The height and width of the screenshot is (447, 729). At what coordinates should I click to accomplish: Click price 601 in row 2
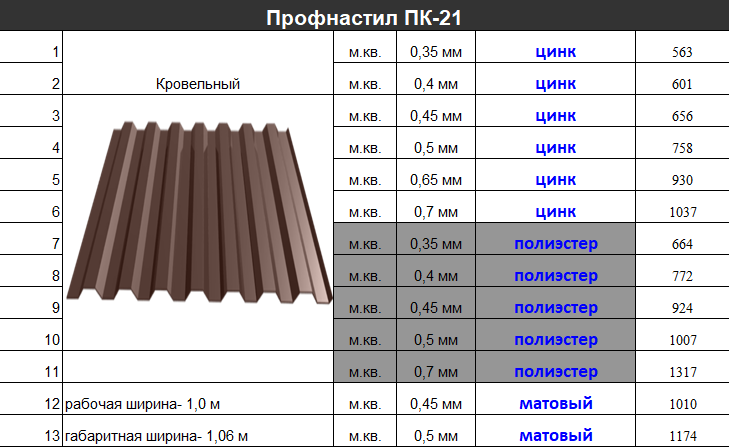(682, 84)
